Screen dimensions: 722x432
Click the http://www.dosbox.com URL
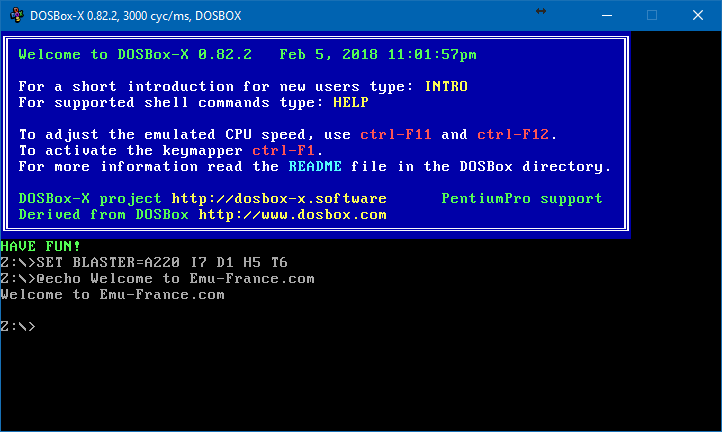coord(292,215)
